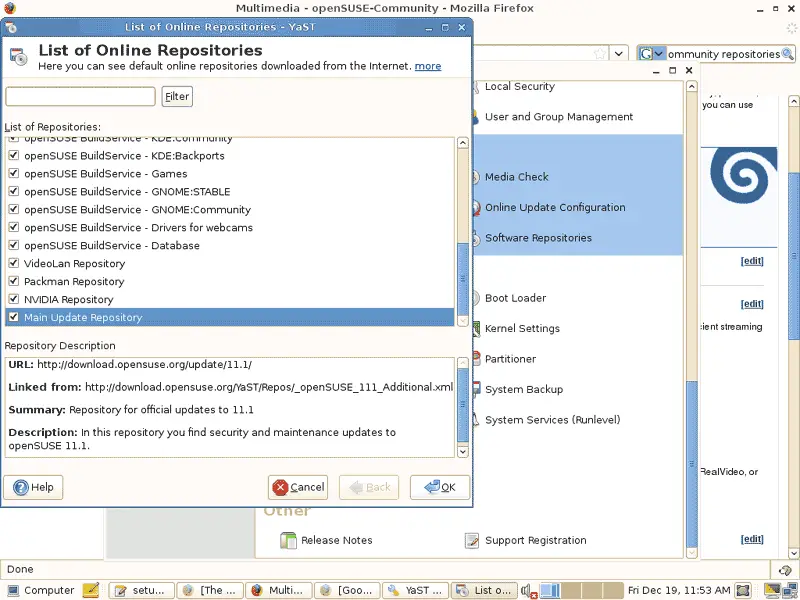
Task: Open Software Repositories in YaST
Action: [538, 238]
